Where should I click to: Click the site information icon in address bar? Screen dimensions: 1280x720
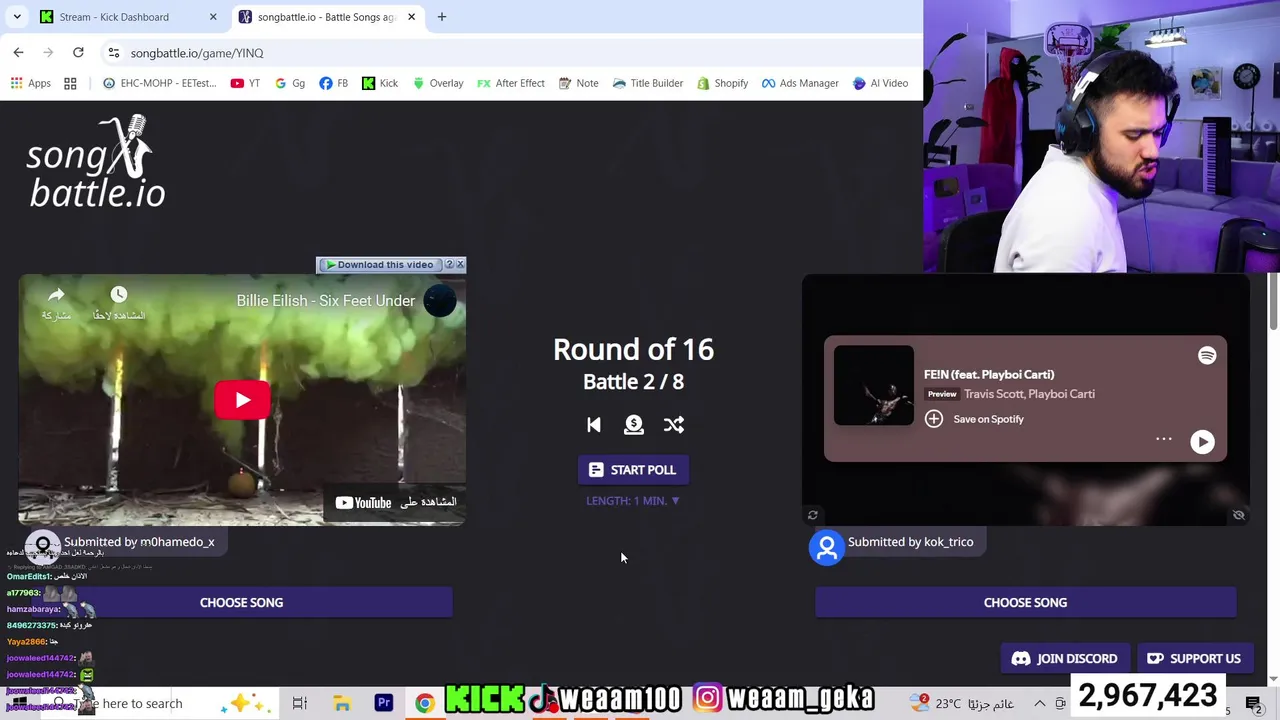tap(114, 53)
